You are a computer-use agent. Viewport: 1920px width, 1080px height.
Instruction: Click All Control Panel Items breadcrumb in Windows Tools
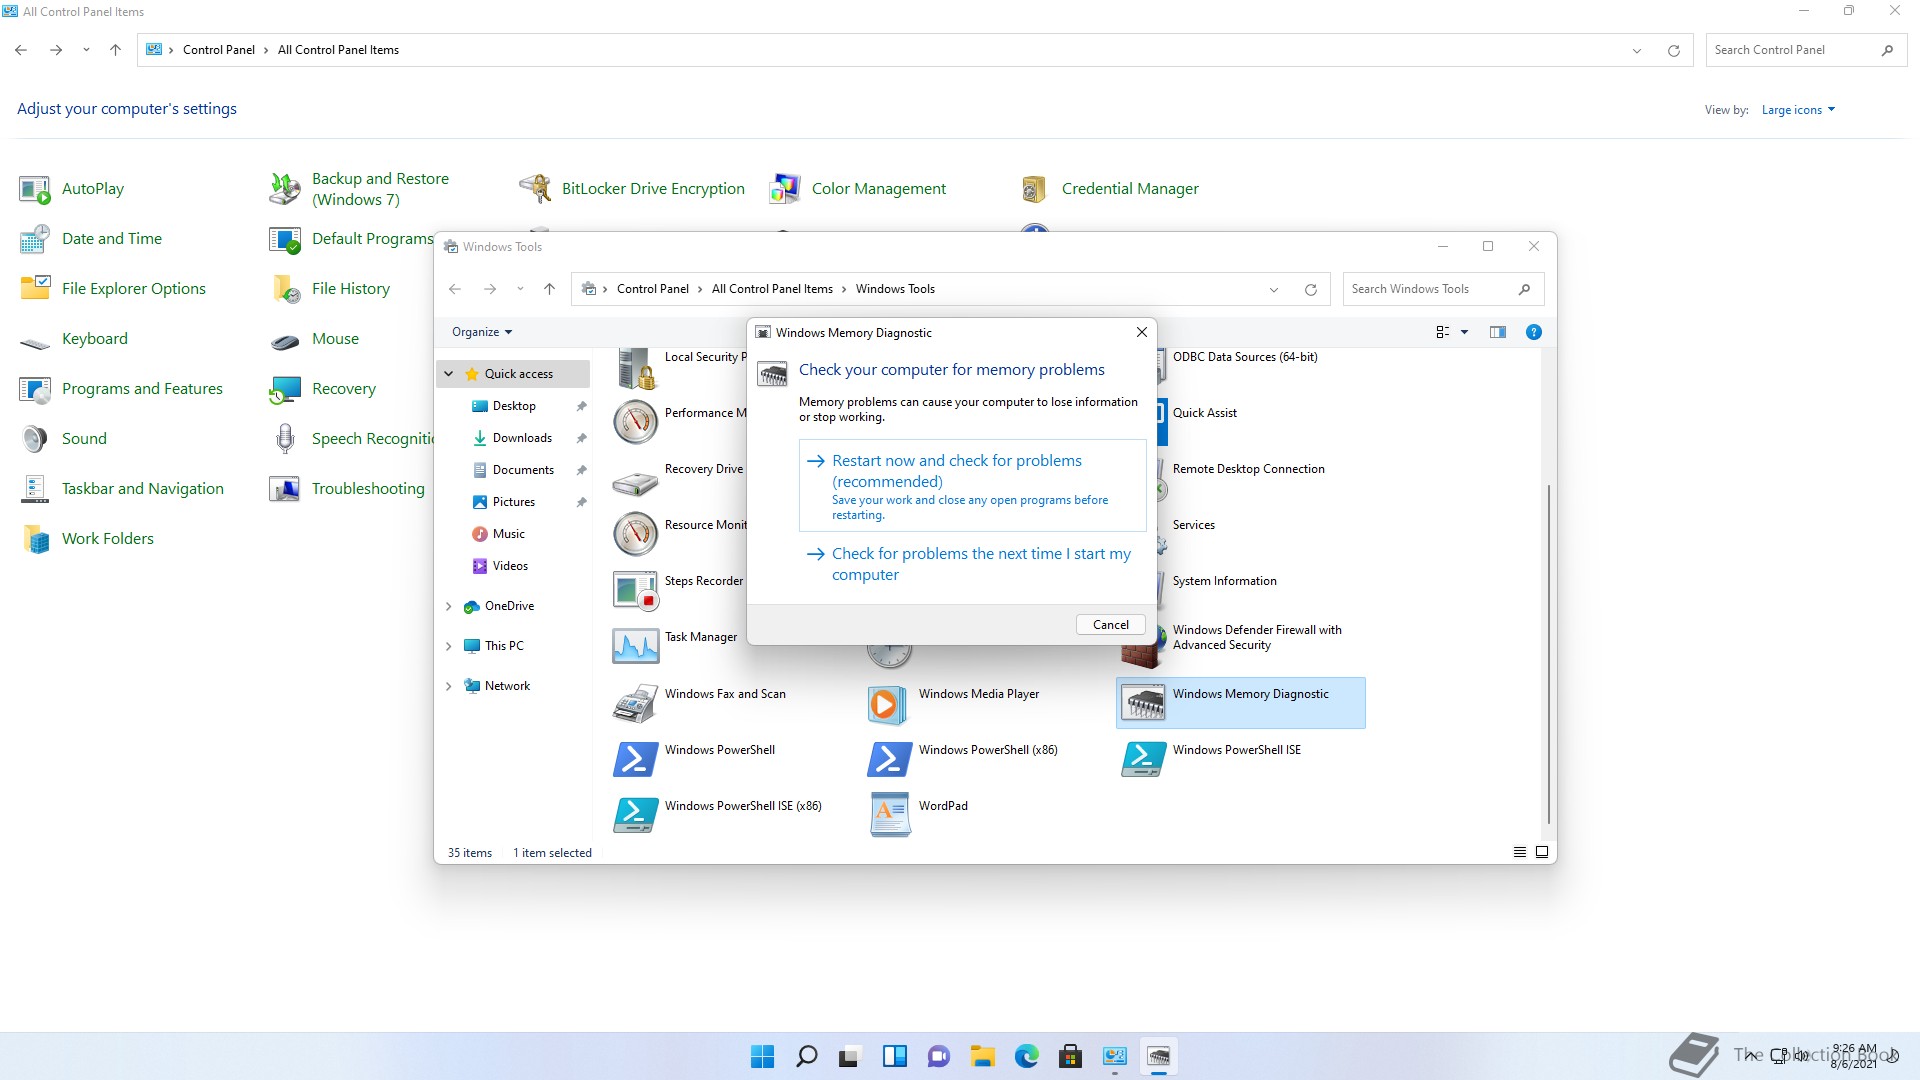pyautogui.click(x=772, y=289)
